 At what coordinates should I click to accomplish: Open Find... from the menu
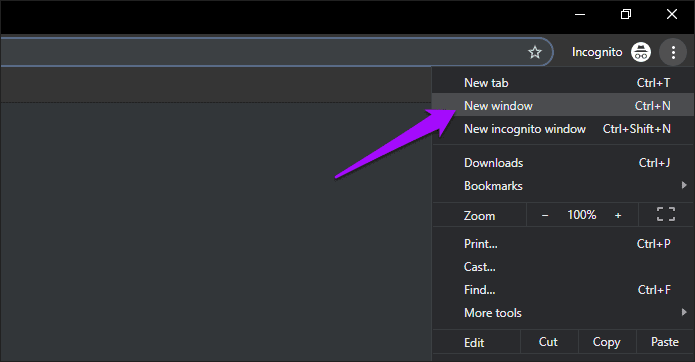click(x=563, y=290)
